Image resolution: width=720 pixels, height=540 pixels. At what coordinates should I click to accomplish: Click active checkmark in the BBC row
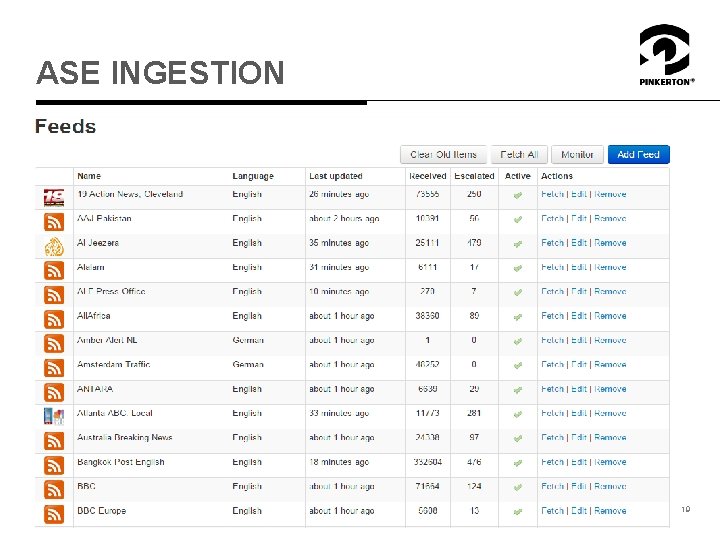point(518,487)
